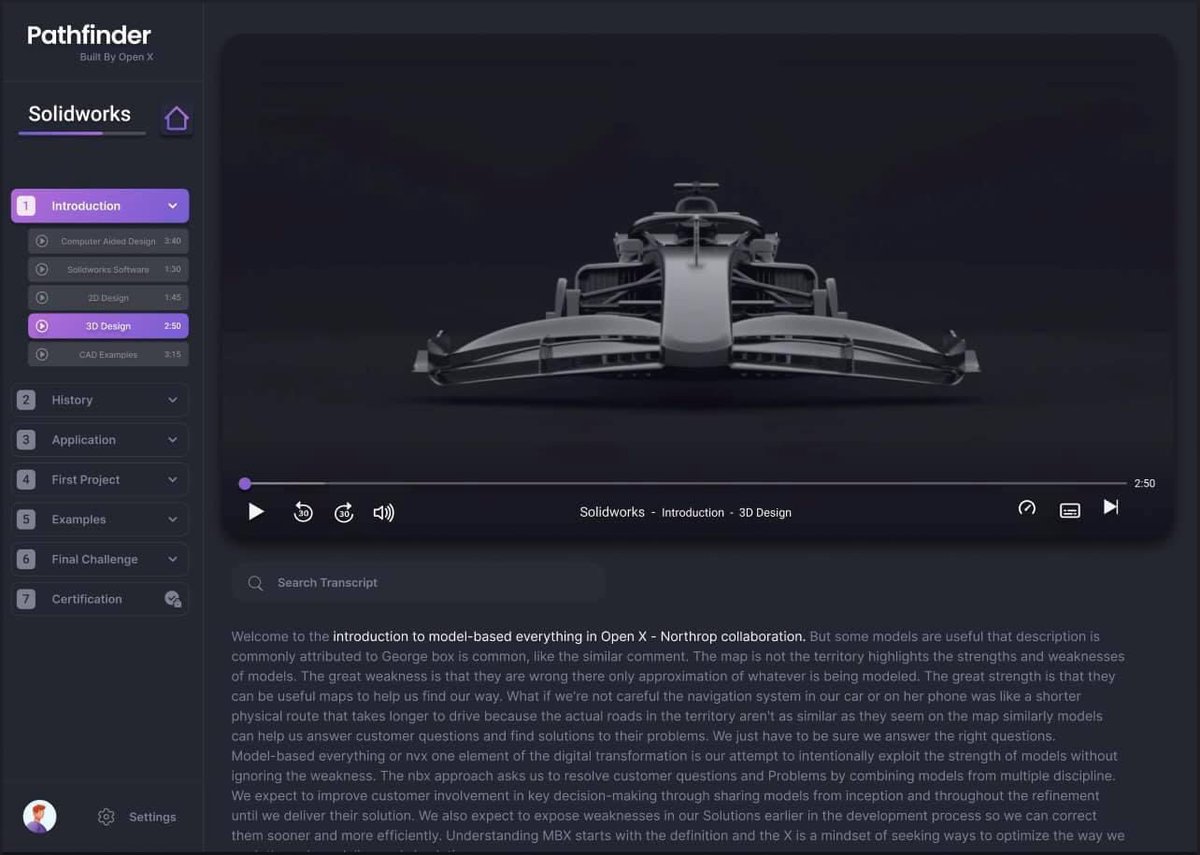Select the 3D Design lesson

108,326
